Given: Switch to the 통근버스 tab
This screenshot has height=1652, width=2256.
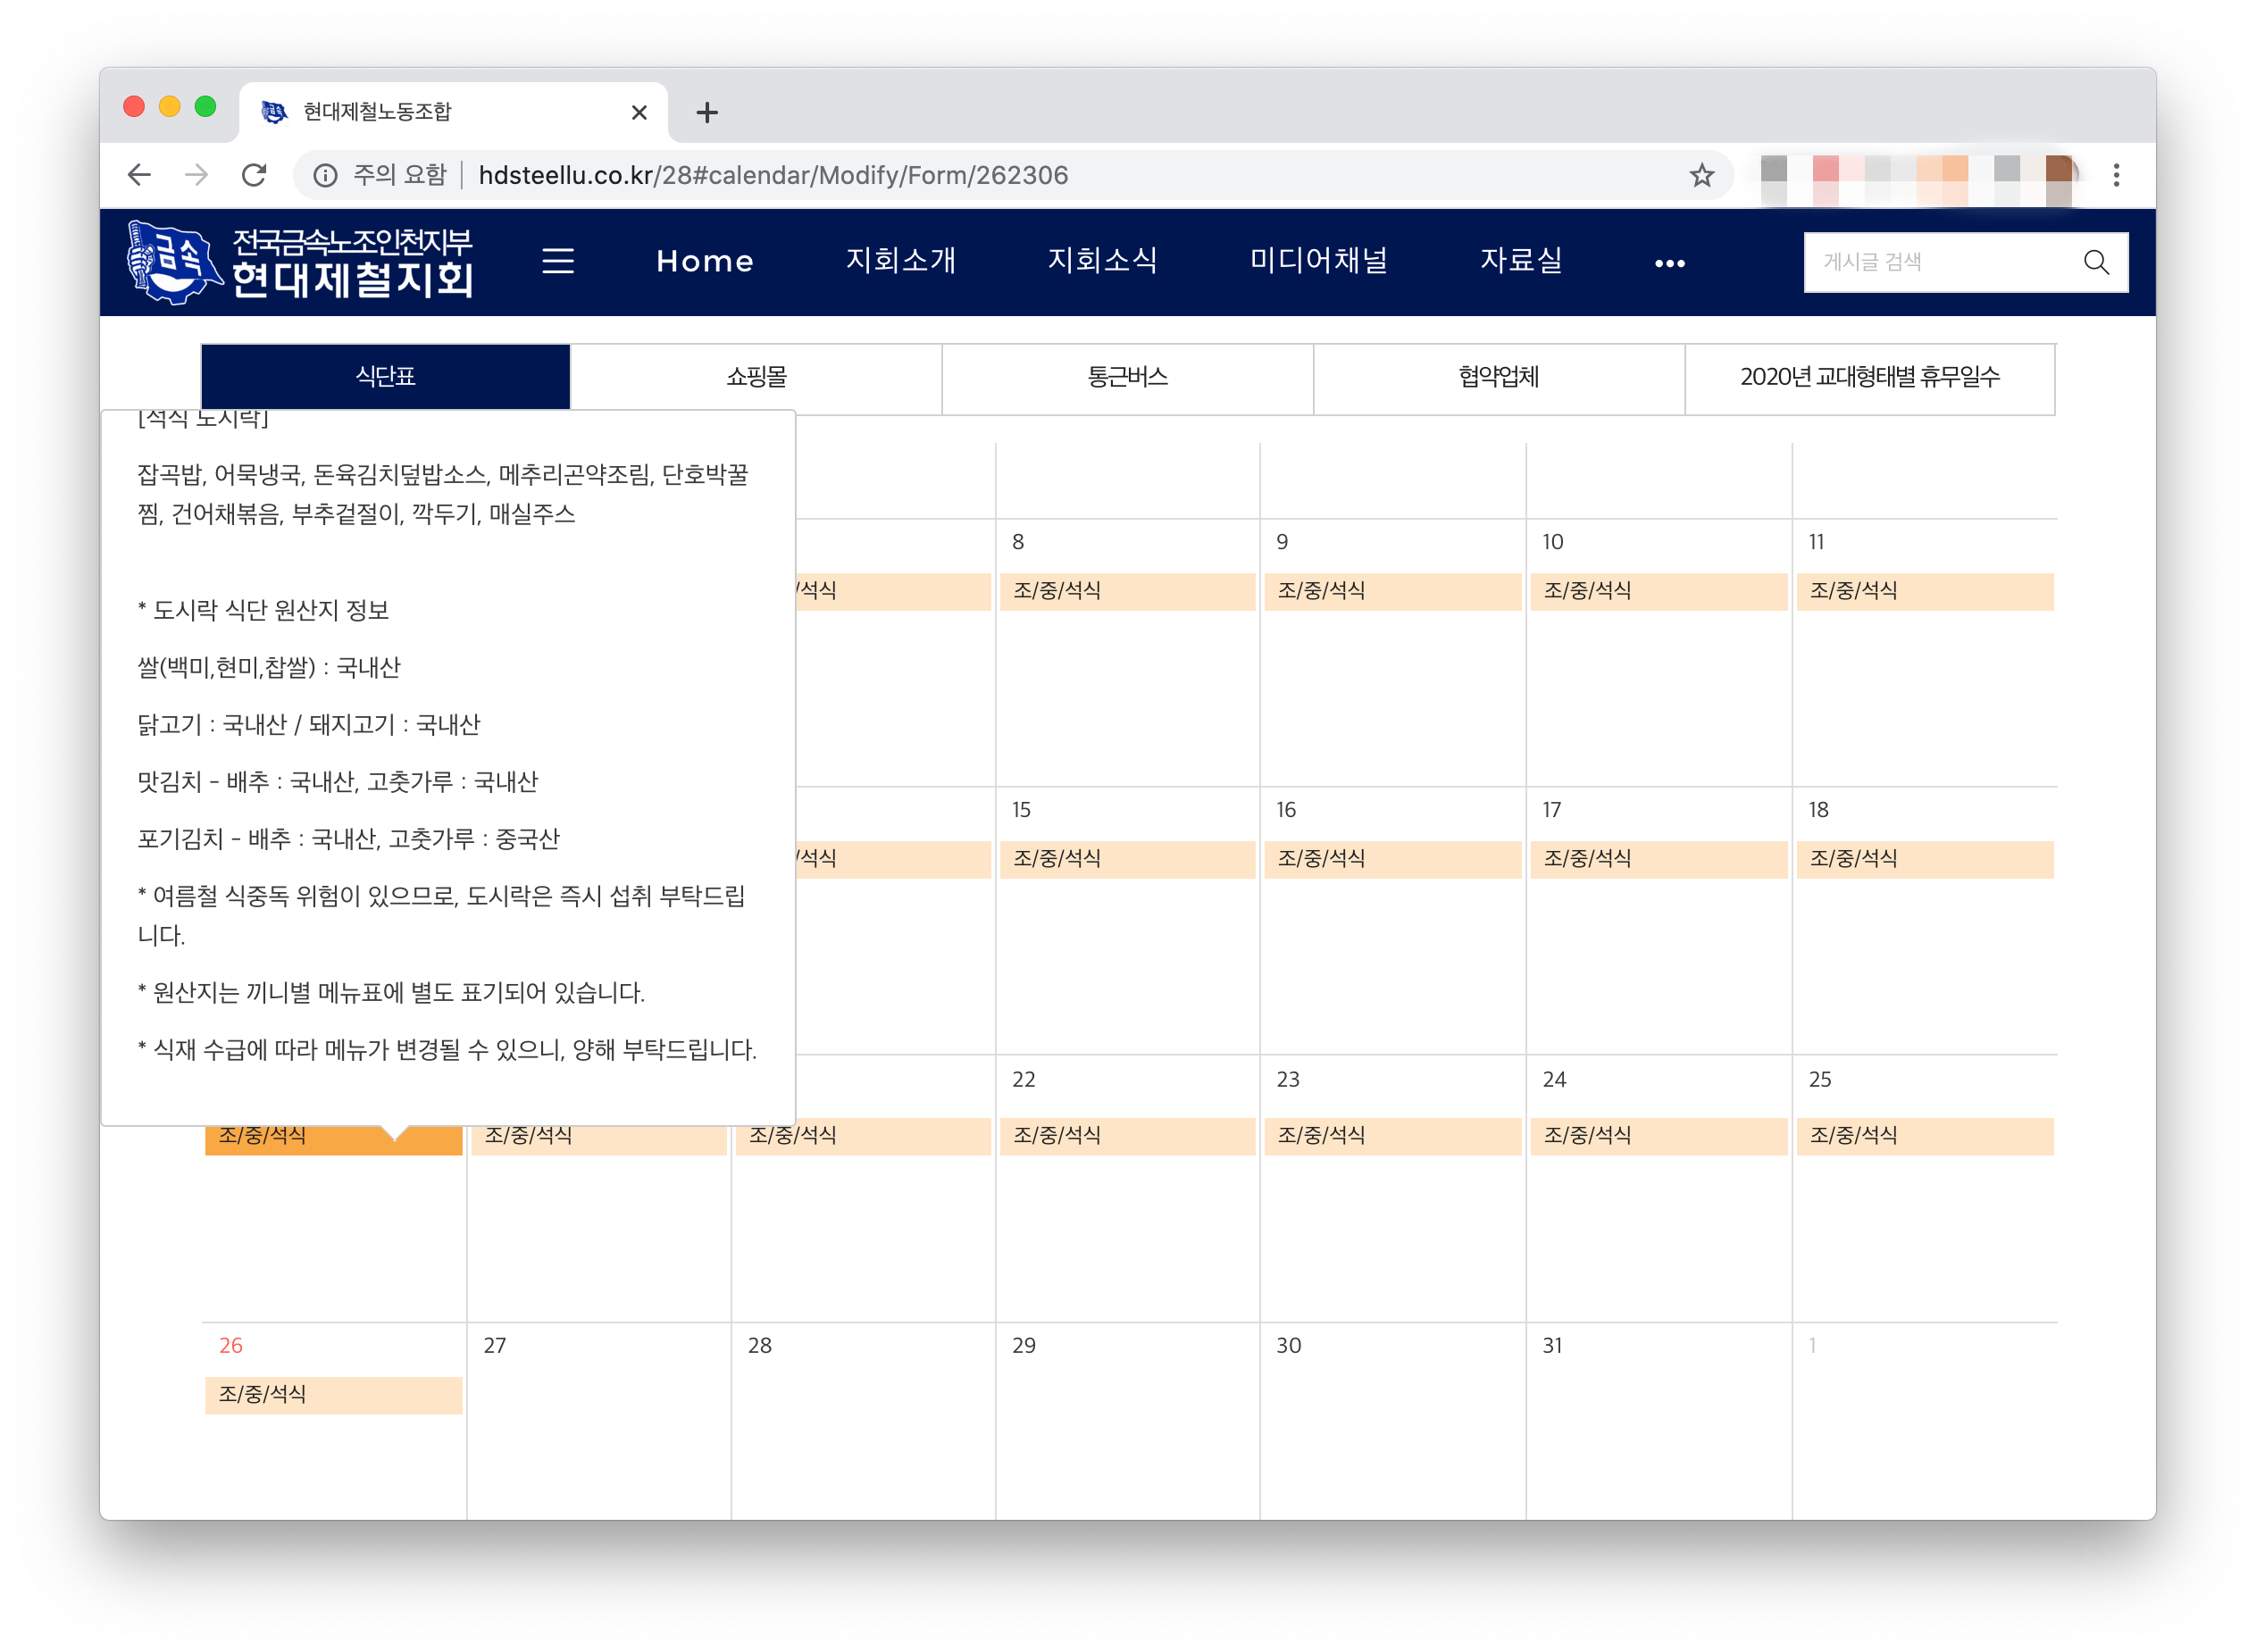Looking at the screenshot, I should coord(1127,377).
